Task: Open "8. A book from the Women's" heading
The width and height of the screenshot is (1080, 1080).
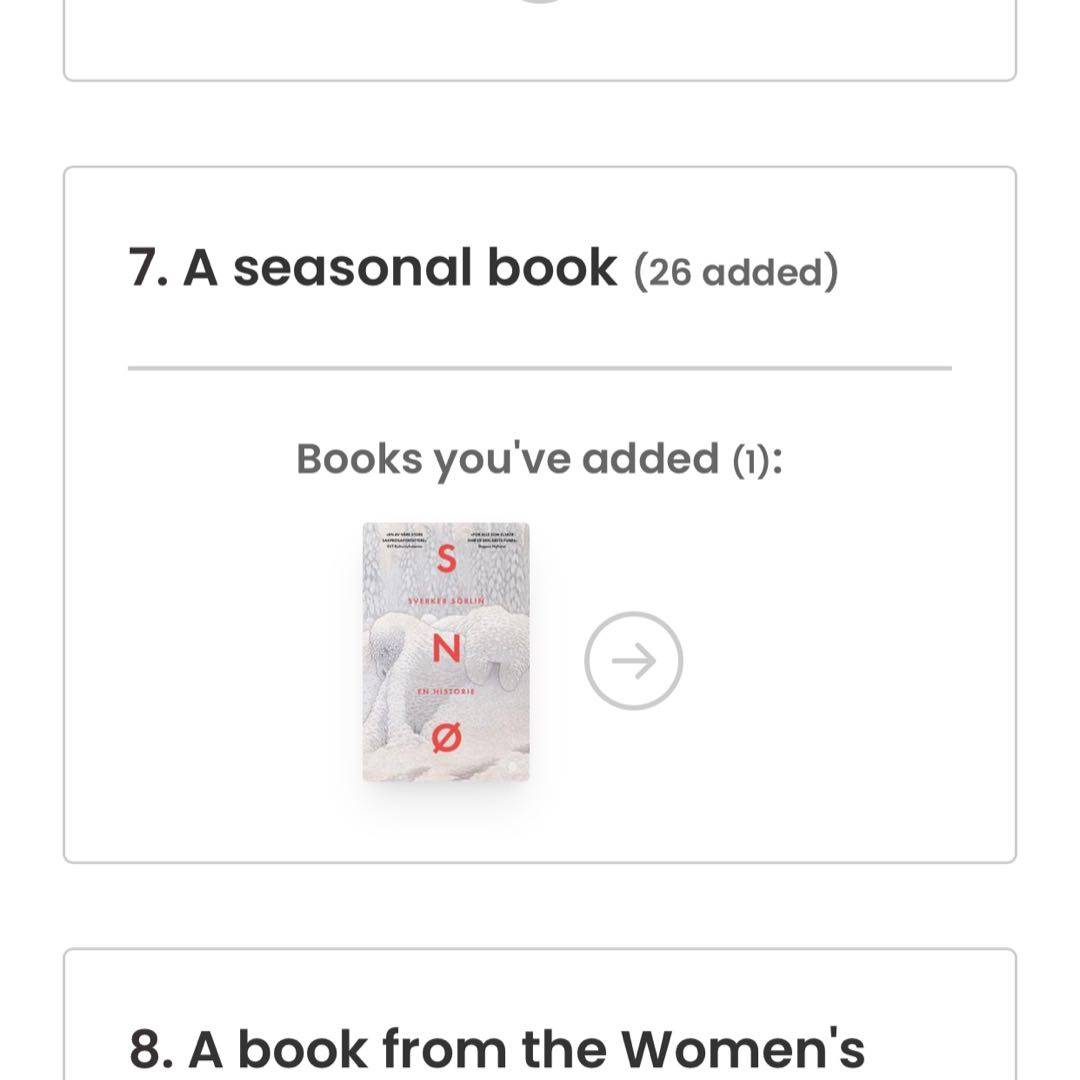Action: tap(497, 1048)
